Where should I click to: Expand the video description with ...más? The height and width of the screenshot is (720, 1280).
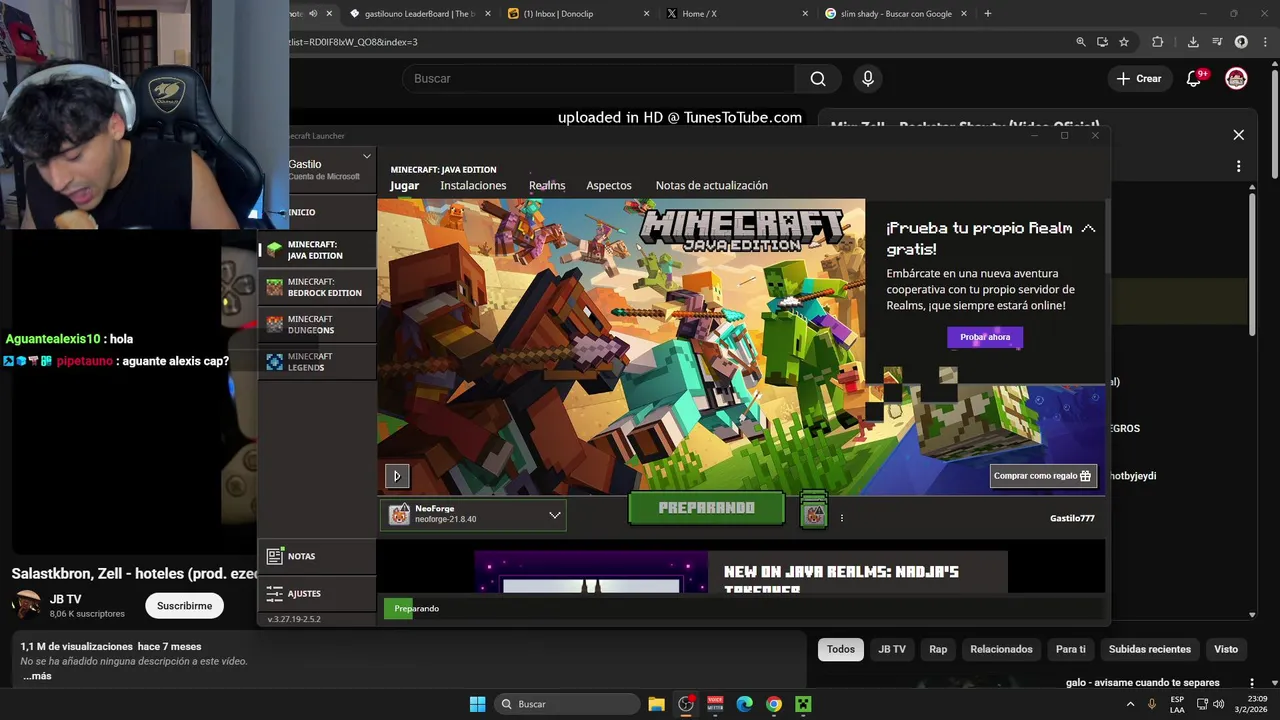coord(37,676)
